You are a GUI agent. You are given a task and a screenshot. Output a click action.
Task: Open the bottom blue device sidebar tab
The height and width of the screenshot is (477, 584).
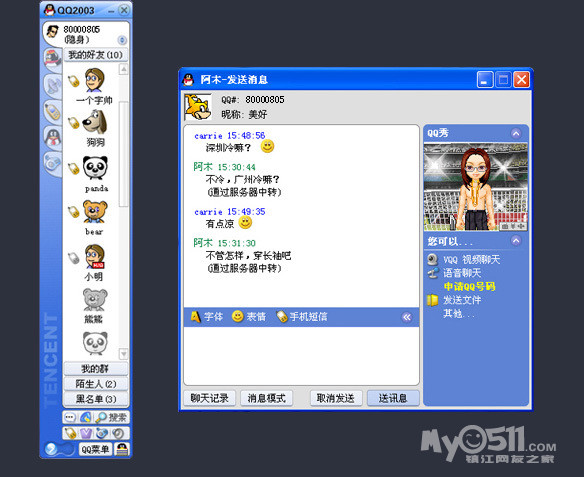tap(53, 163)
